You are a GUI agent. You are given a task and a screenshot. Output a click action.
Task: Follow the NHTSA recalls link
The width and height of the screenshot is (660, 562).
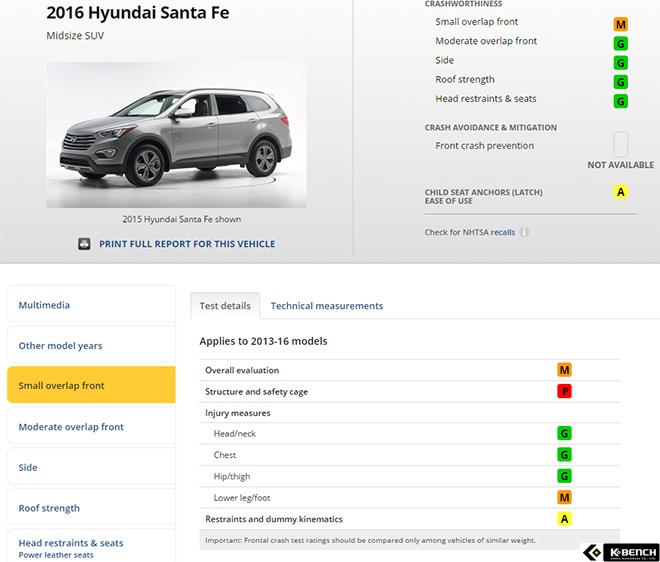(x=503, y=232)
